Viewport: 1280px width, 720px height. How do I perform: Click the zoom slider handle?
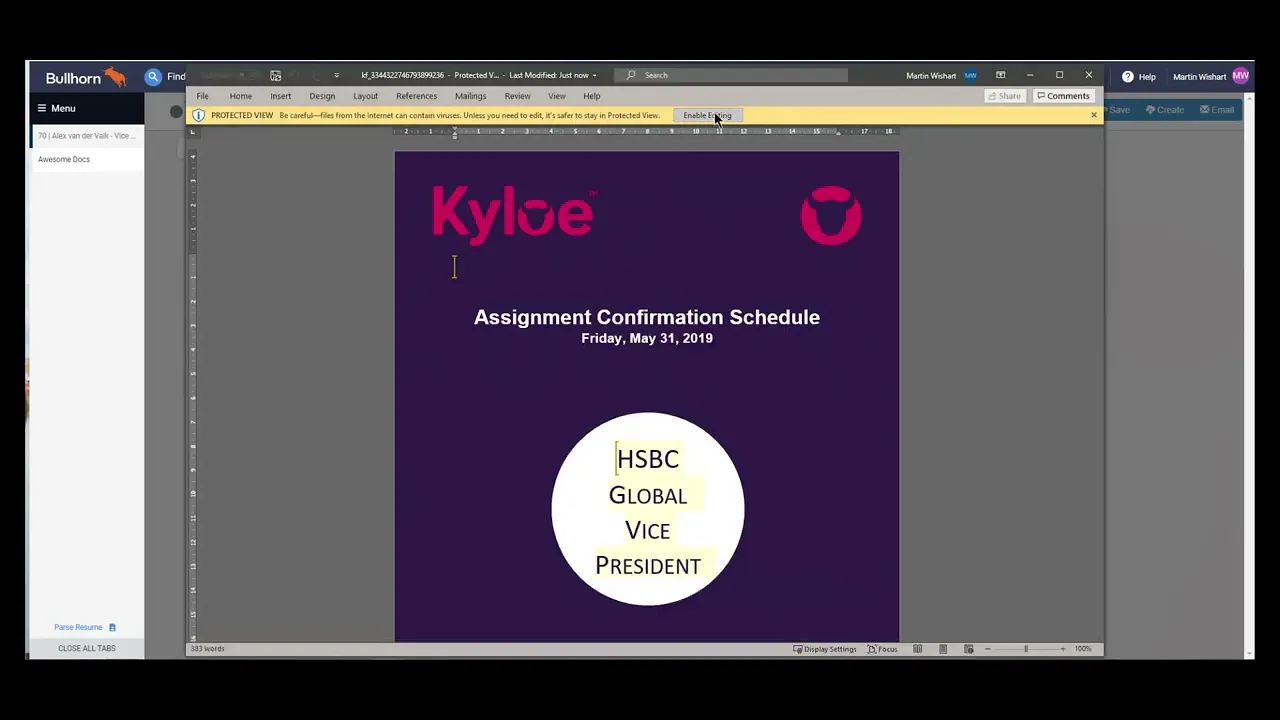coord(1025,649)
